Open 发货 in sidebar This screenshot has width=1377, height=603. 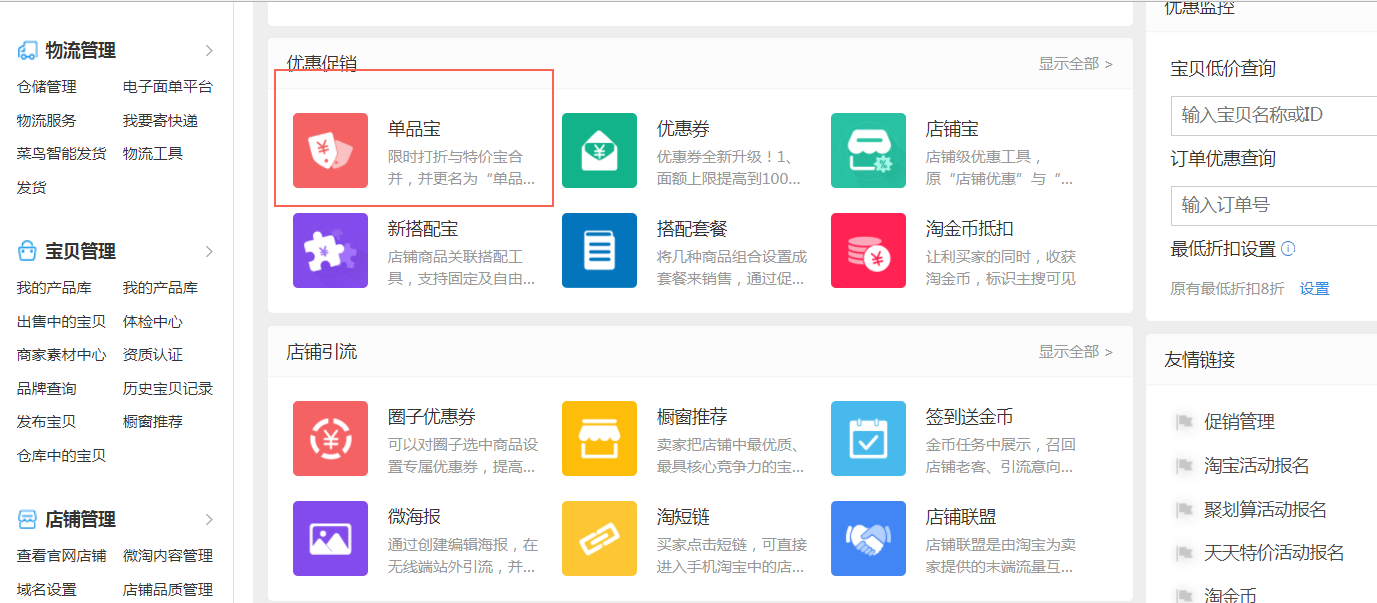point(32,188)
